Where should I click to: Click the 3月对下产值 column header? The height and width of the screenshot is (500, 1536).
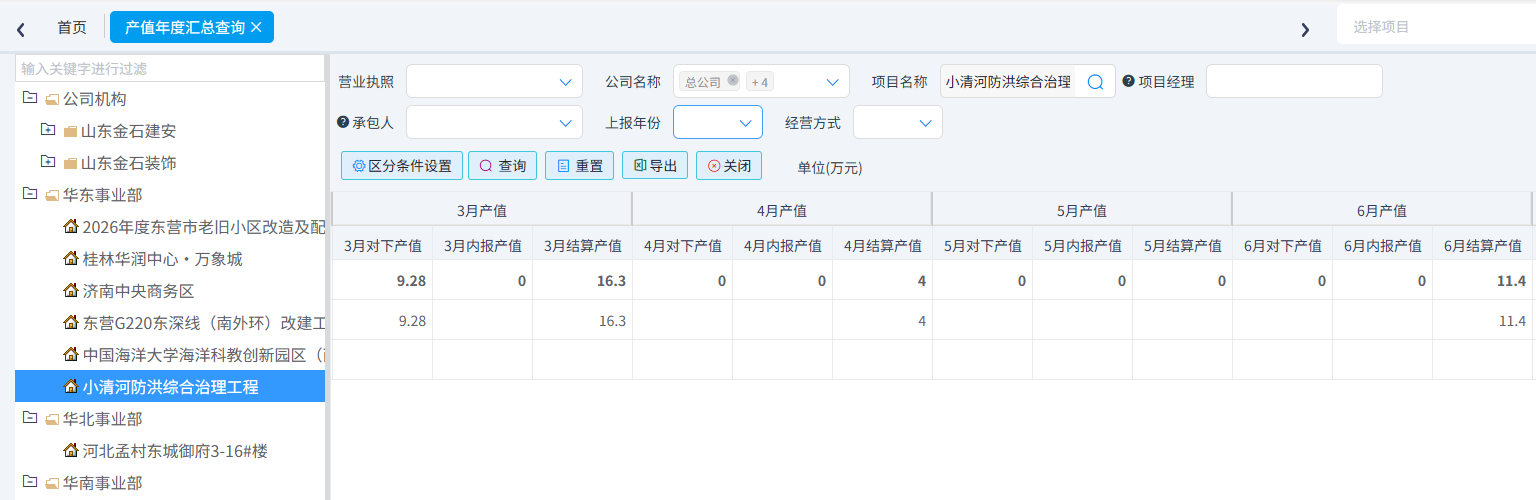383,245
